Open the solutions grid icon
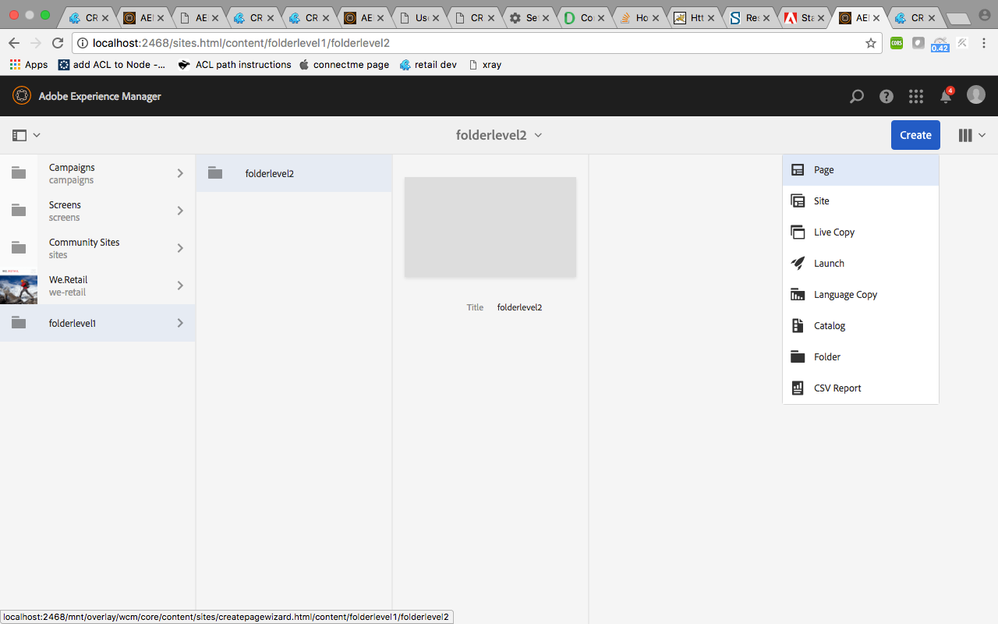Screen dimensions: 998x624 click(x=916, y=96)
